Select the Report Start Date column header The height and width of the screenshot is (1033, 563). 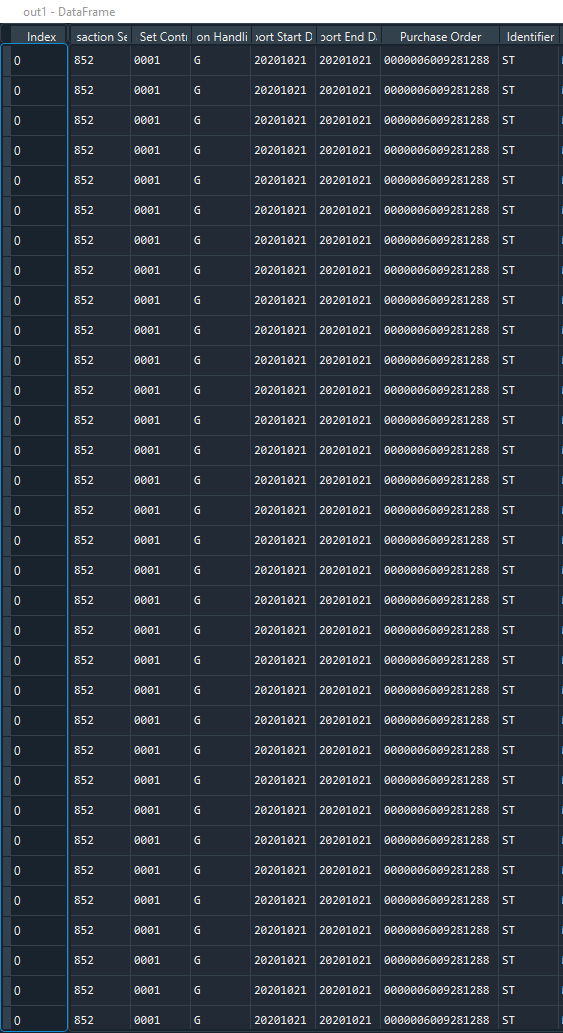[283, 37]
